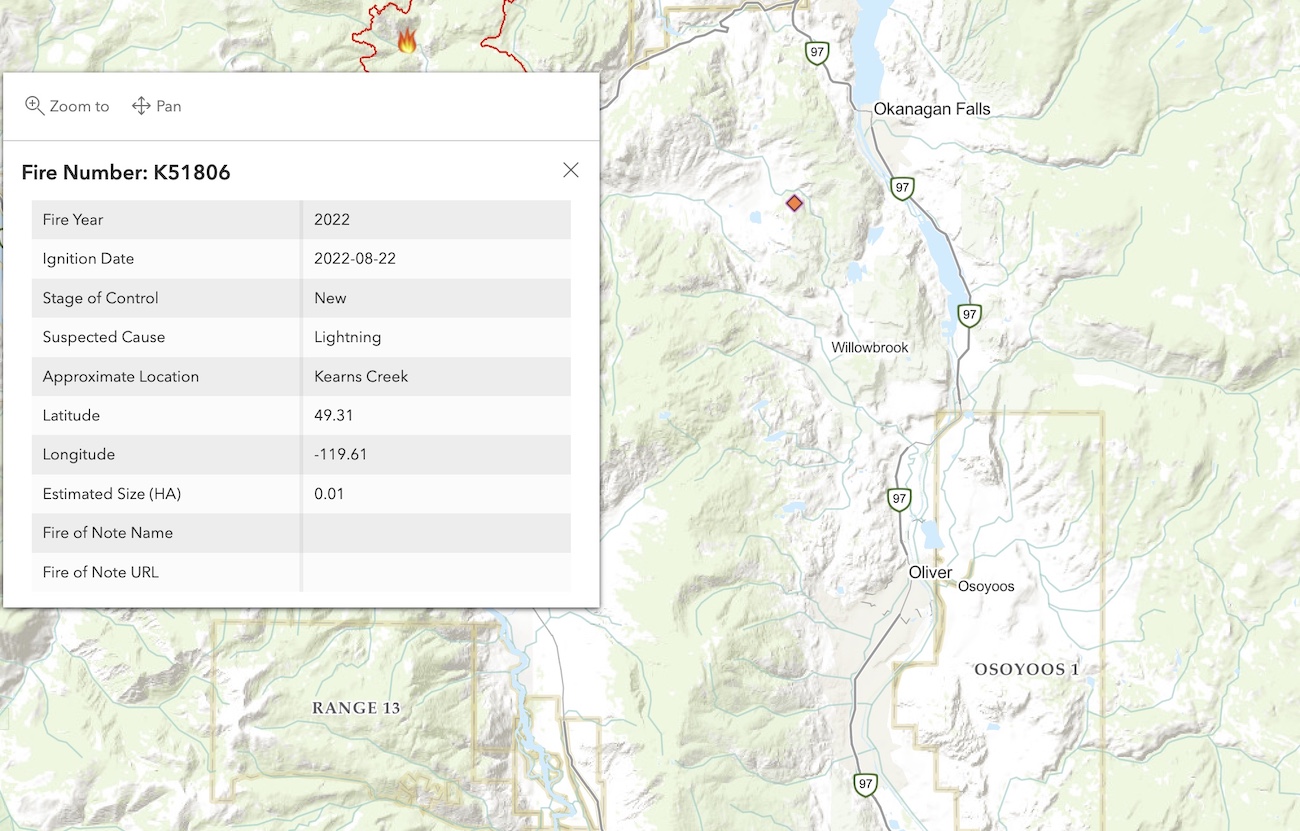Activate the Zoom to action in the popup
The image size is (1300, 831).
coord(67,105)
